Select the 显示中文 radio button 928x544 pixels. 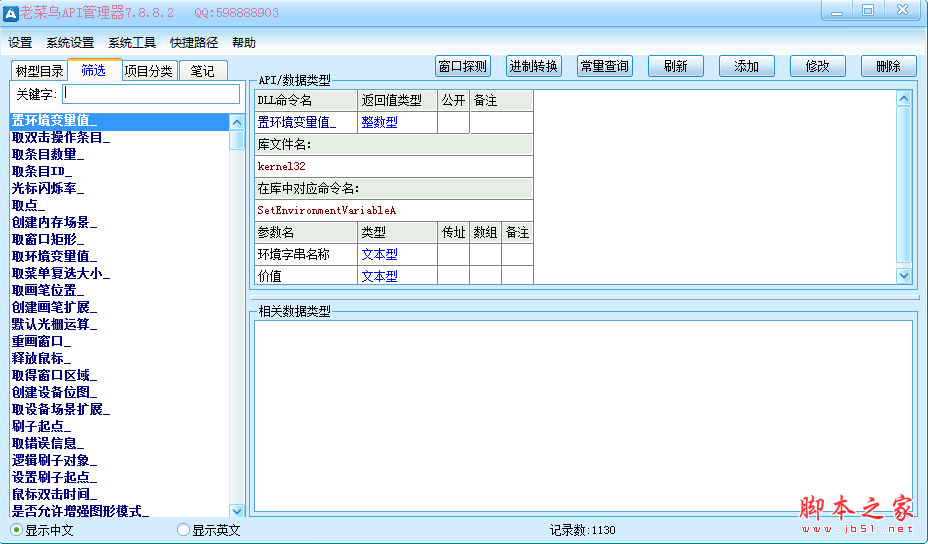[x=17, y=530]
